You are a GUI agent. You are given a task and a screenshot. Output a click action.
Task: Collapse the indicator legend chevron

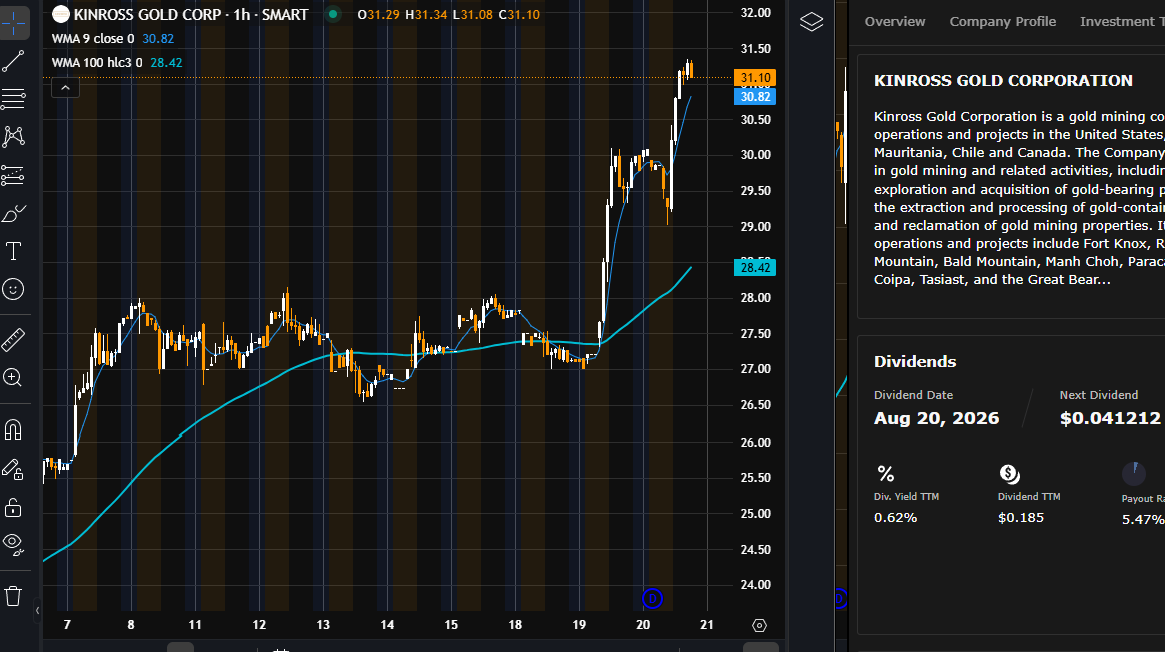click(65, 88)
